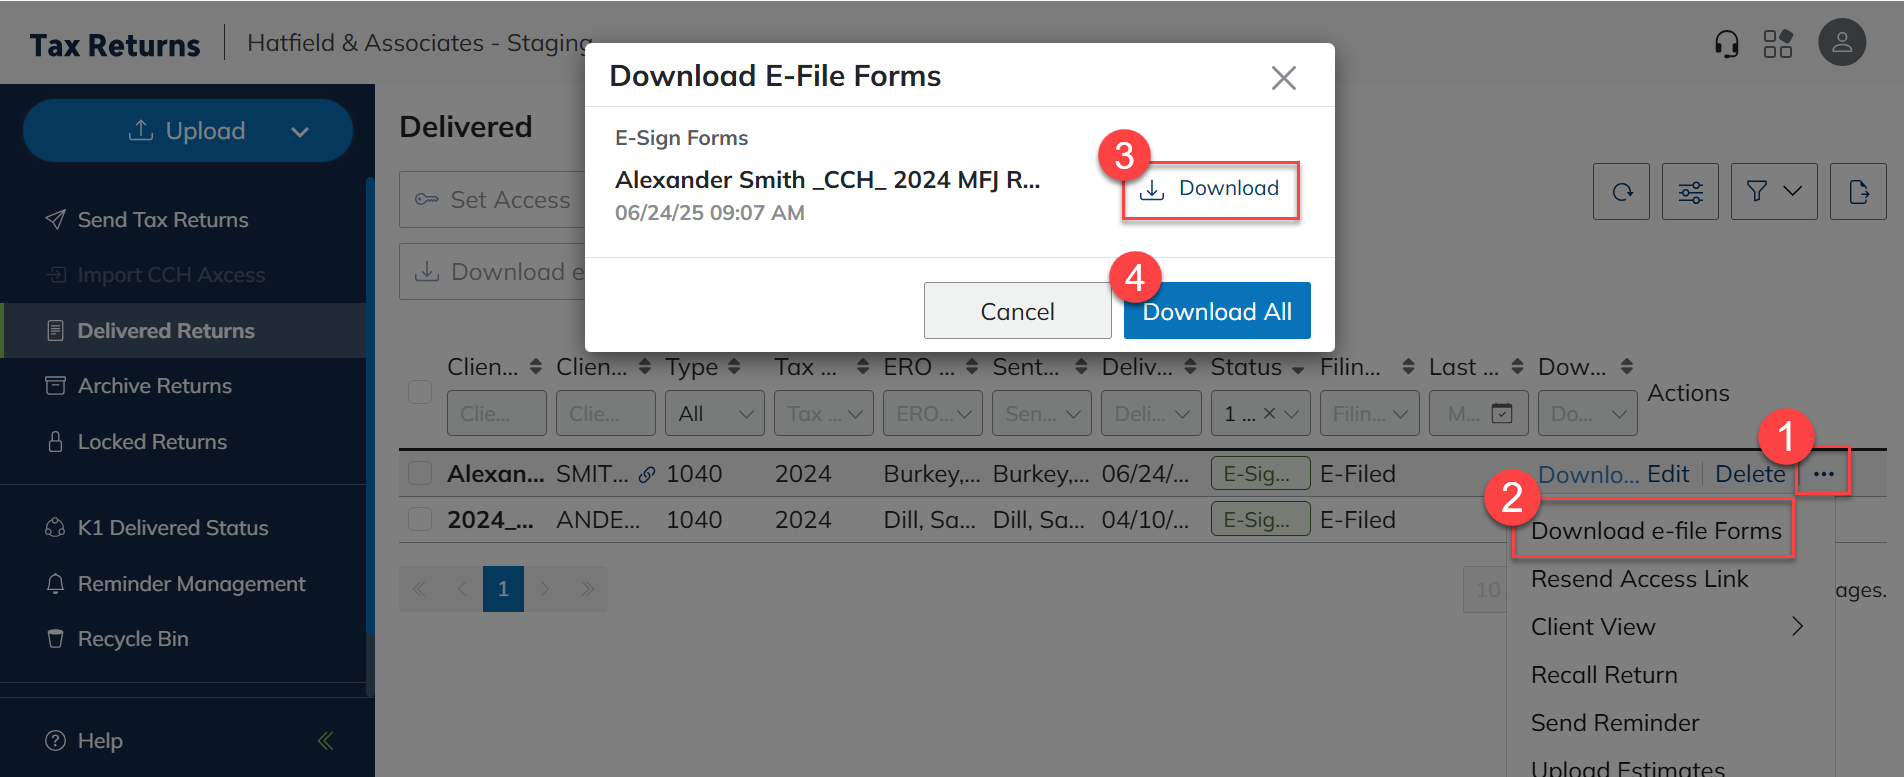1904x777 pixels.
Task: Click the export file icon
Action: 1858,192
